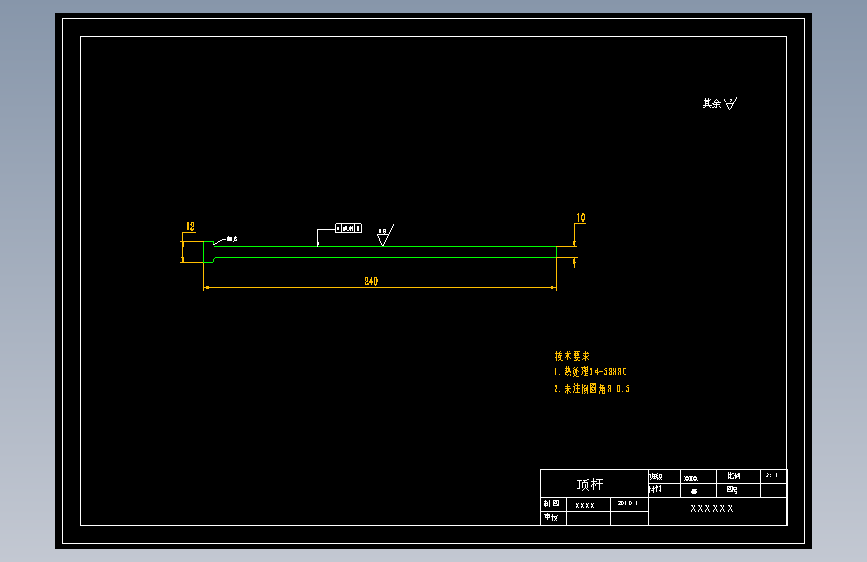Click the 比例 label in title block
Screen dimensions: 867x562
click(734, 476)
